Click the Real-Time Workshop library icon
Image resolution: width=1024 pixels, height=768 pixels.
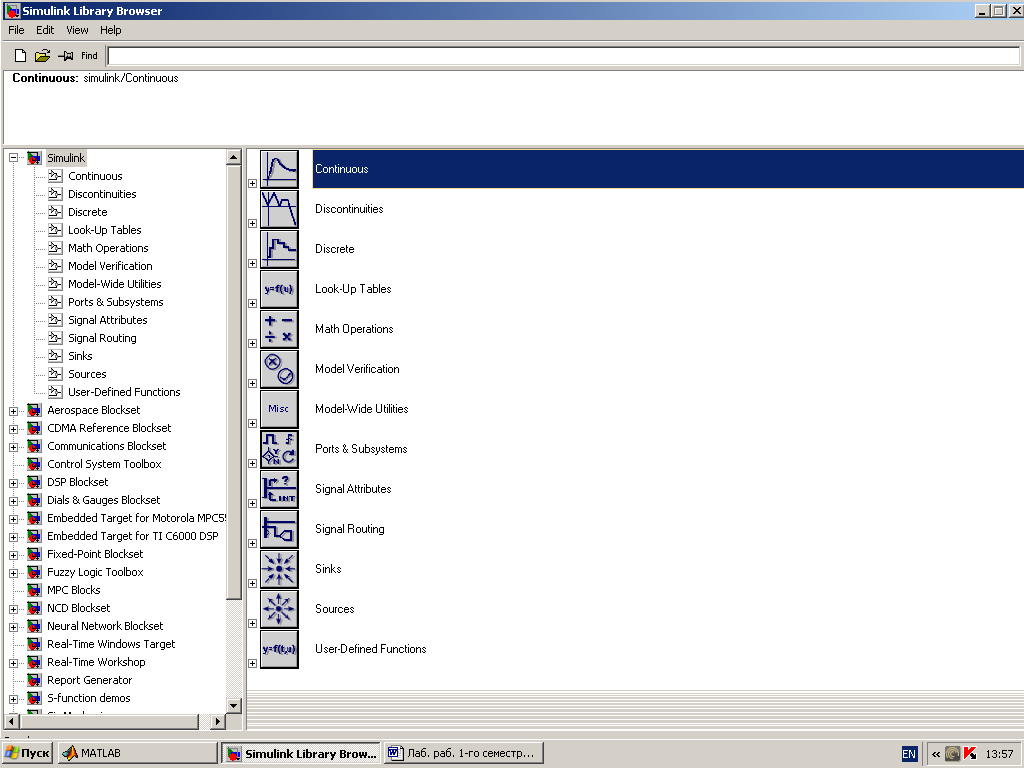click(x=35, y=662)
